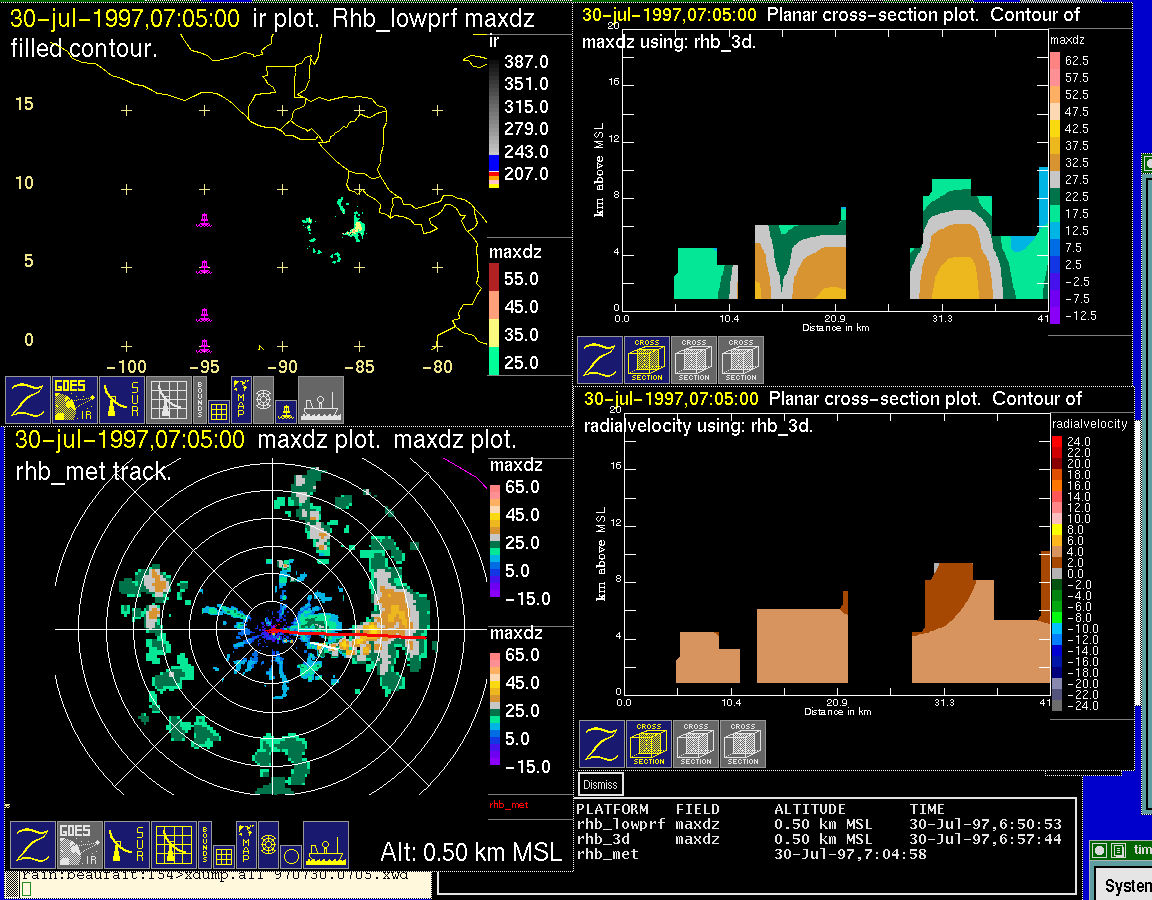The height and width of the screenshot is (900, 1152).
Task: Enable the grayed GOES IR icon in maxdz plot toolbar
Action: [78, 845]
